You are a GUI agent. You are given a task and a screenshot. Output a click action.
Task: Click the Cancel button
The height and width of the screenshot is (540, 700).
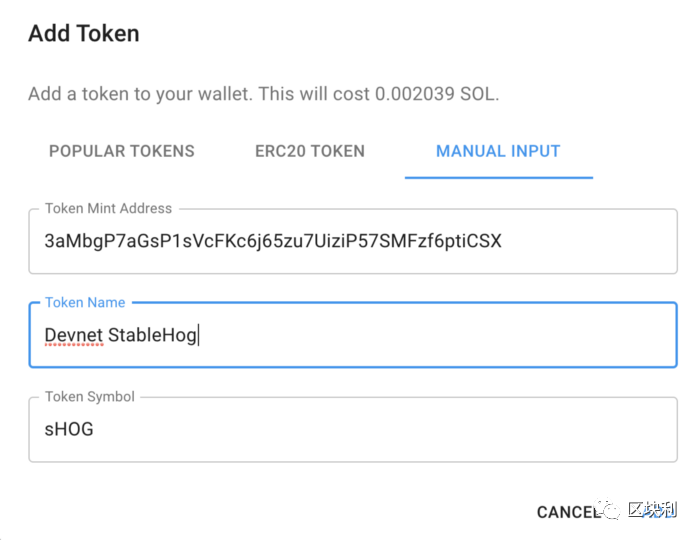569,512
